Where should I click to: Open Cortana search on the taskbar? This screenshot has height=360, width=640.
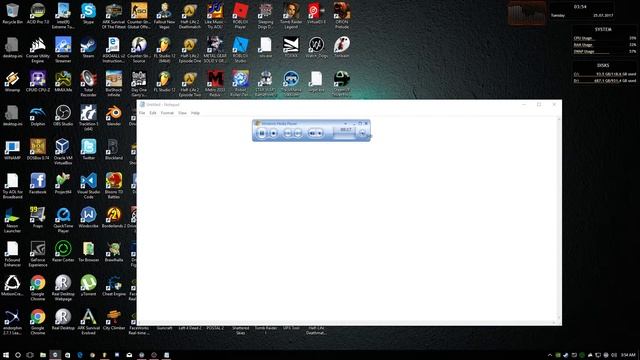18,355
